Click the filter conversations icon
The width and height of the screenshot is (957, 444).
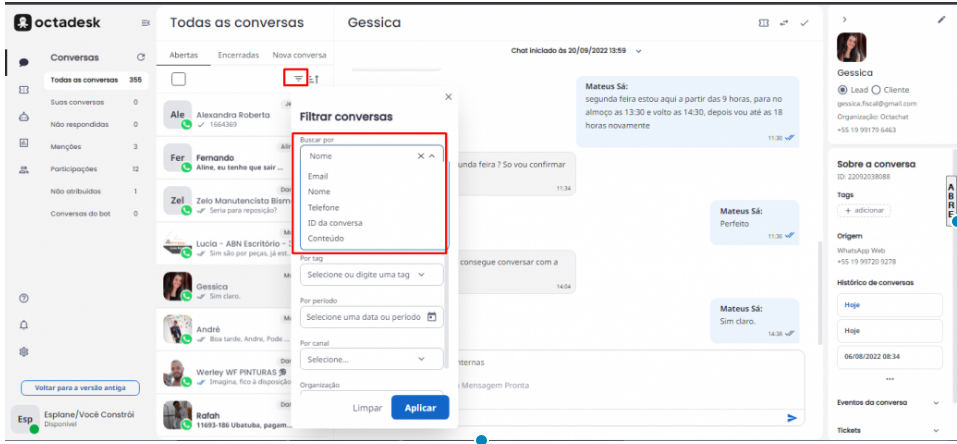297,79
